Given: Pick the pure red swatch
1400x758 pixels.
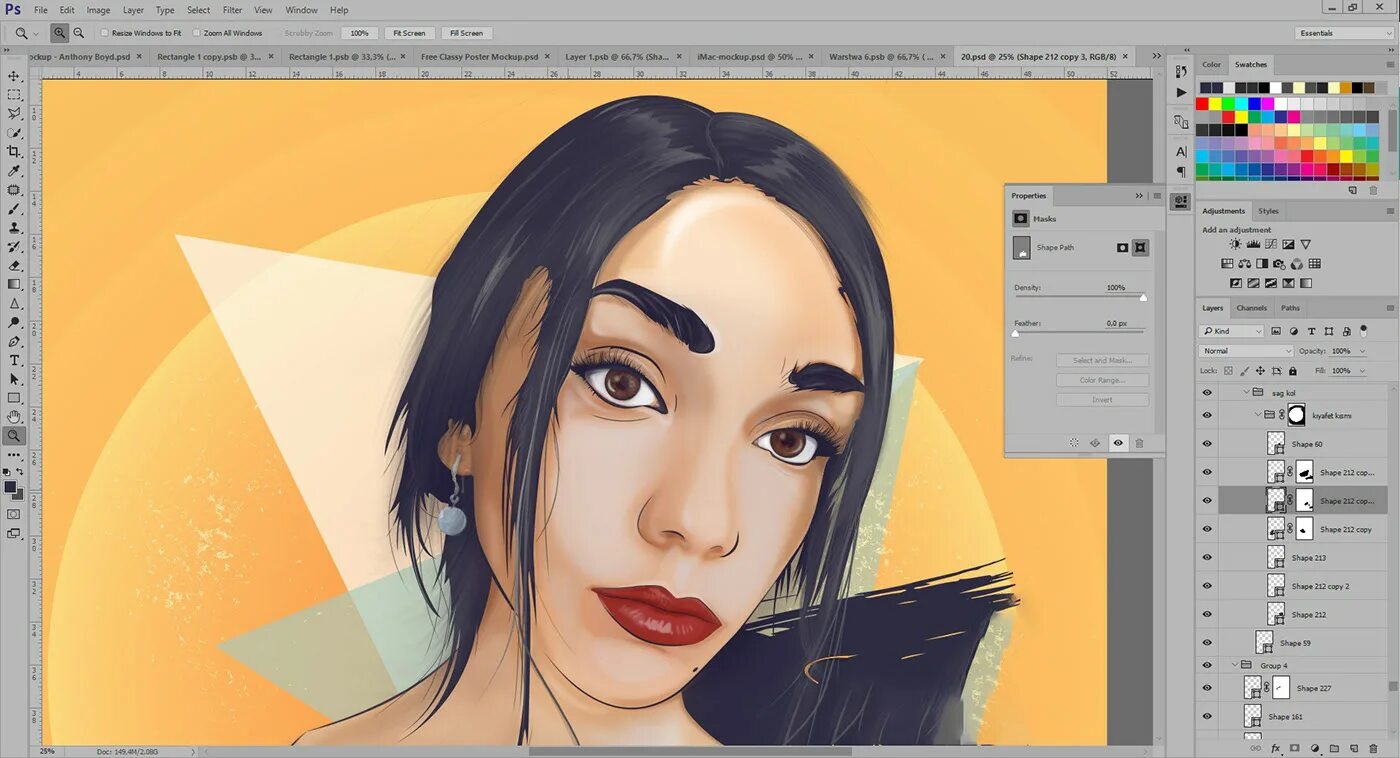Looking at the screenshot, I should point(1202,104).
